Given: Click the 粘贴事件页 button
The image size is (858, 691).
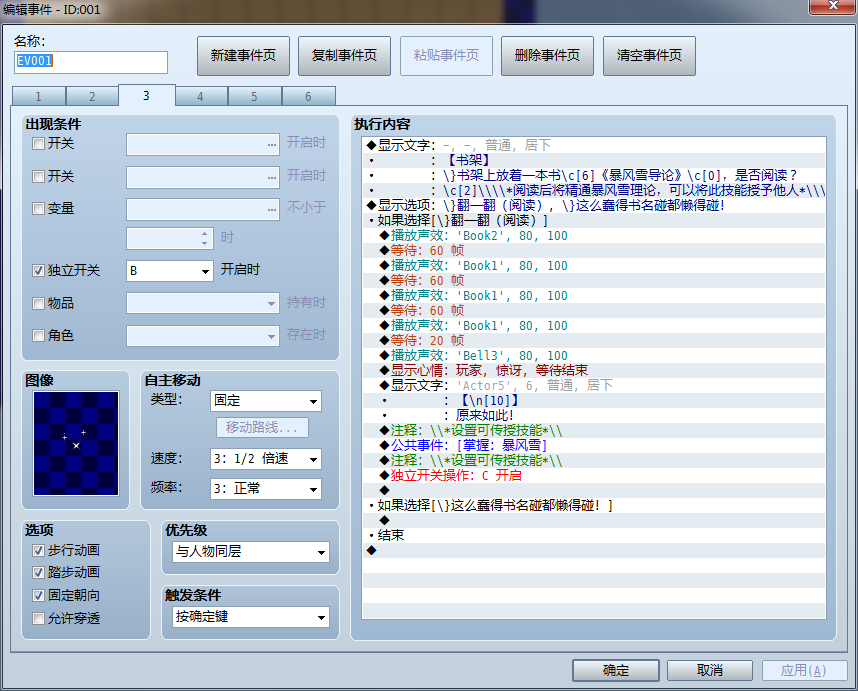Looking at the screenshot, I should tap(447, 56).
